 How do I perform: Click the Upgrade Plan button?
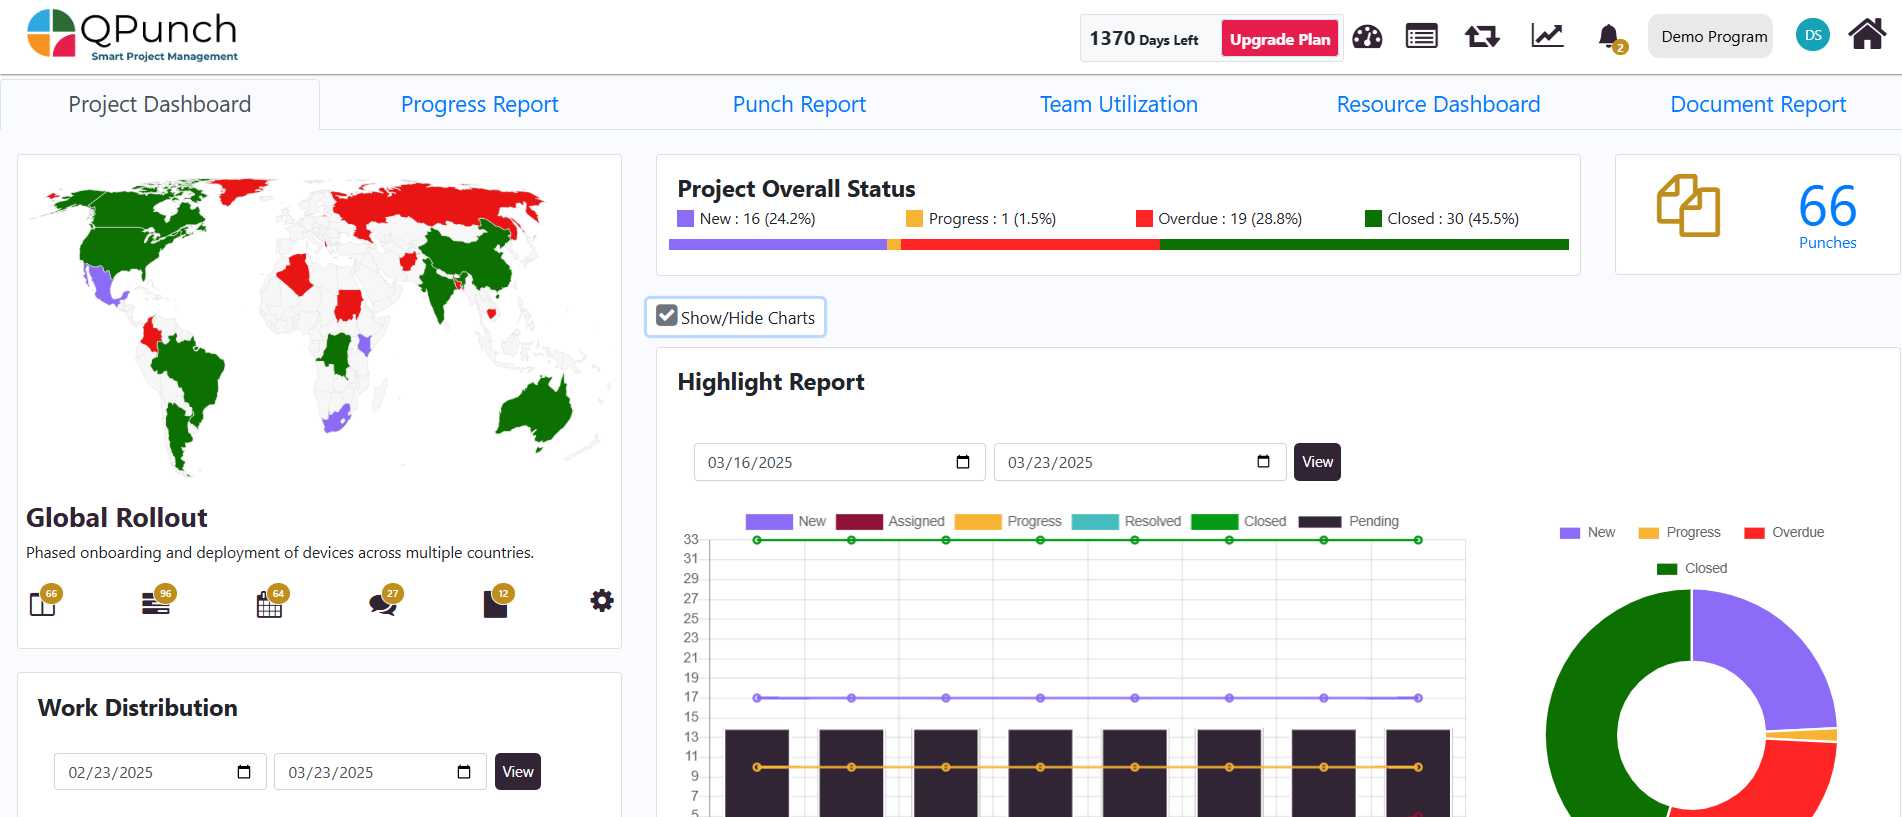point(1280,39)
